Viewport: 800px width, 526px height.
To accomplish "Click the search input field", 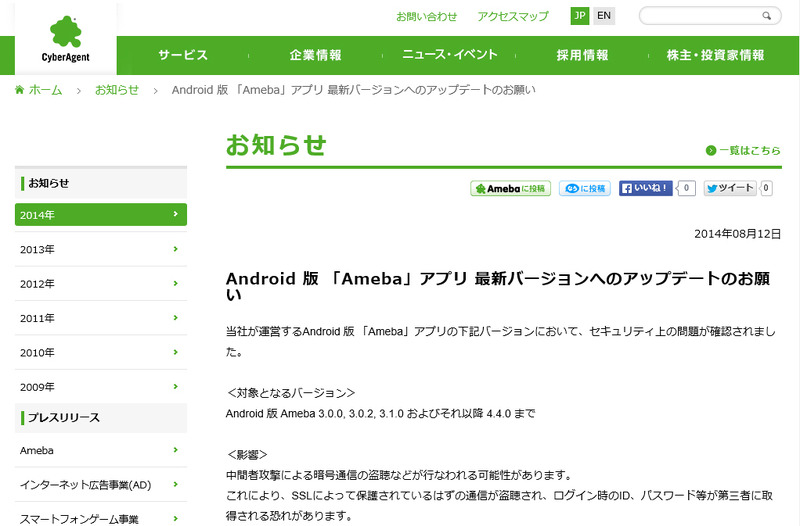I will click(698, 16).
